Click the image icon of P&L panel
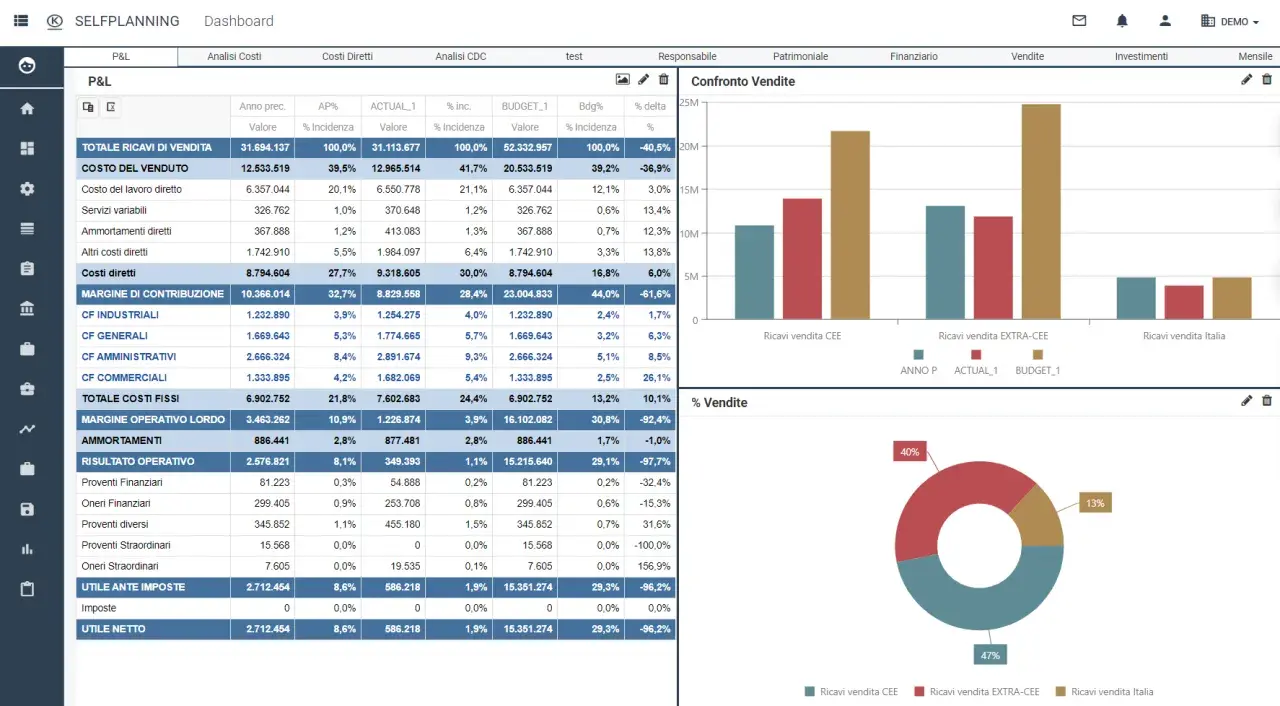Screen dimensions: 1280x706 point(623,80)
